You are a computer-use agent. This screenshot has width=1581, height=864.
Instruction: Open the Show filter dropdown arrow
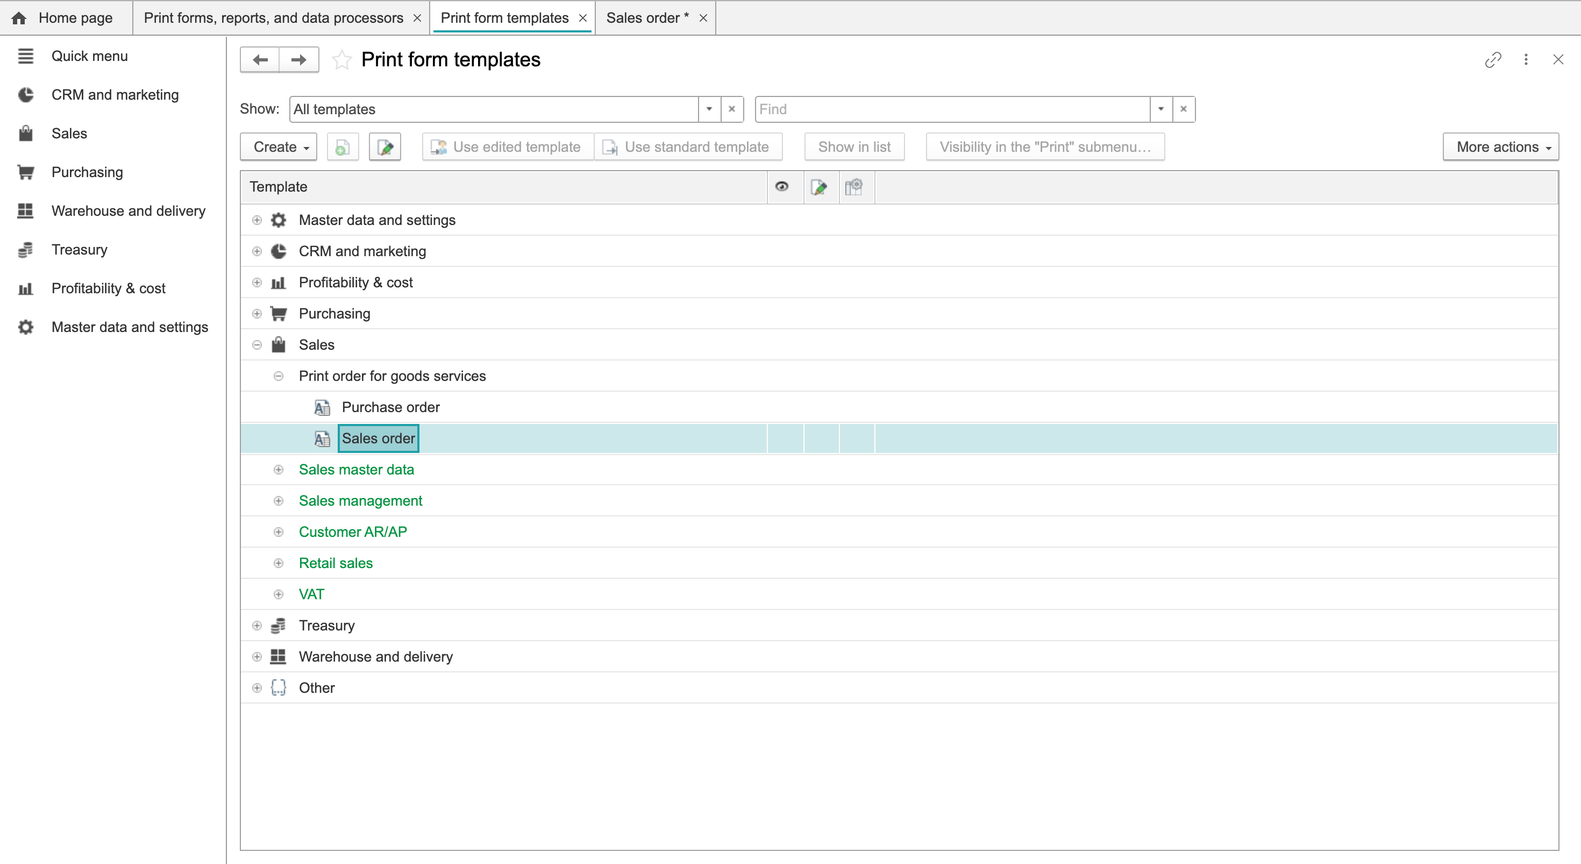[709, 109]
